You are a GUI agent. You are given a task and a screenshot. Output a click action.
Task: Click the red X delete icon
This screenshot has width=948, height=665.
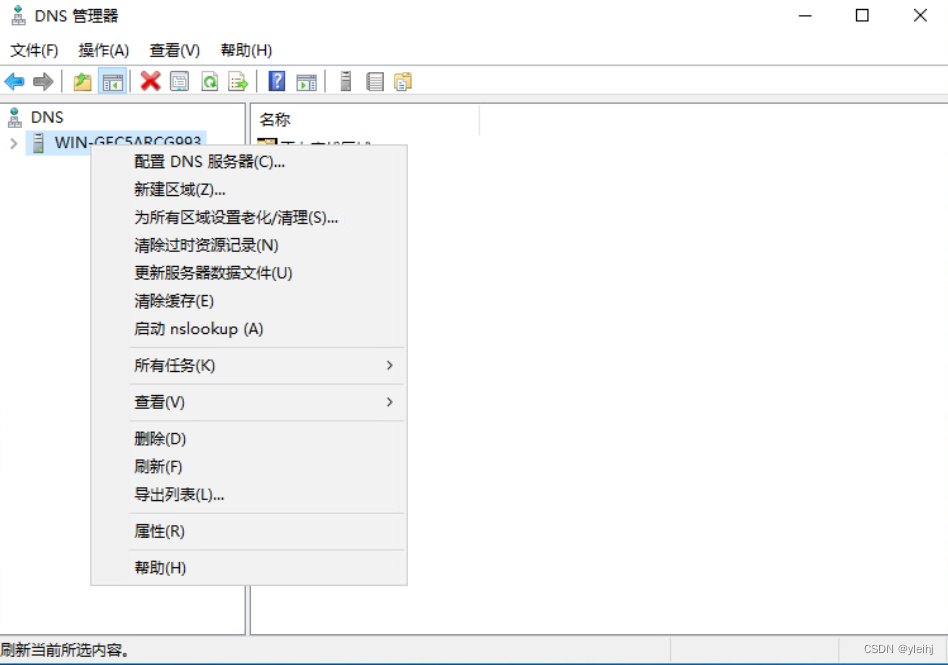[x=150, y=81]
